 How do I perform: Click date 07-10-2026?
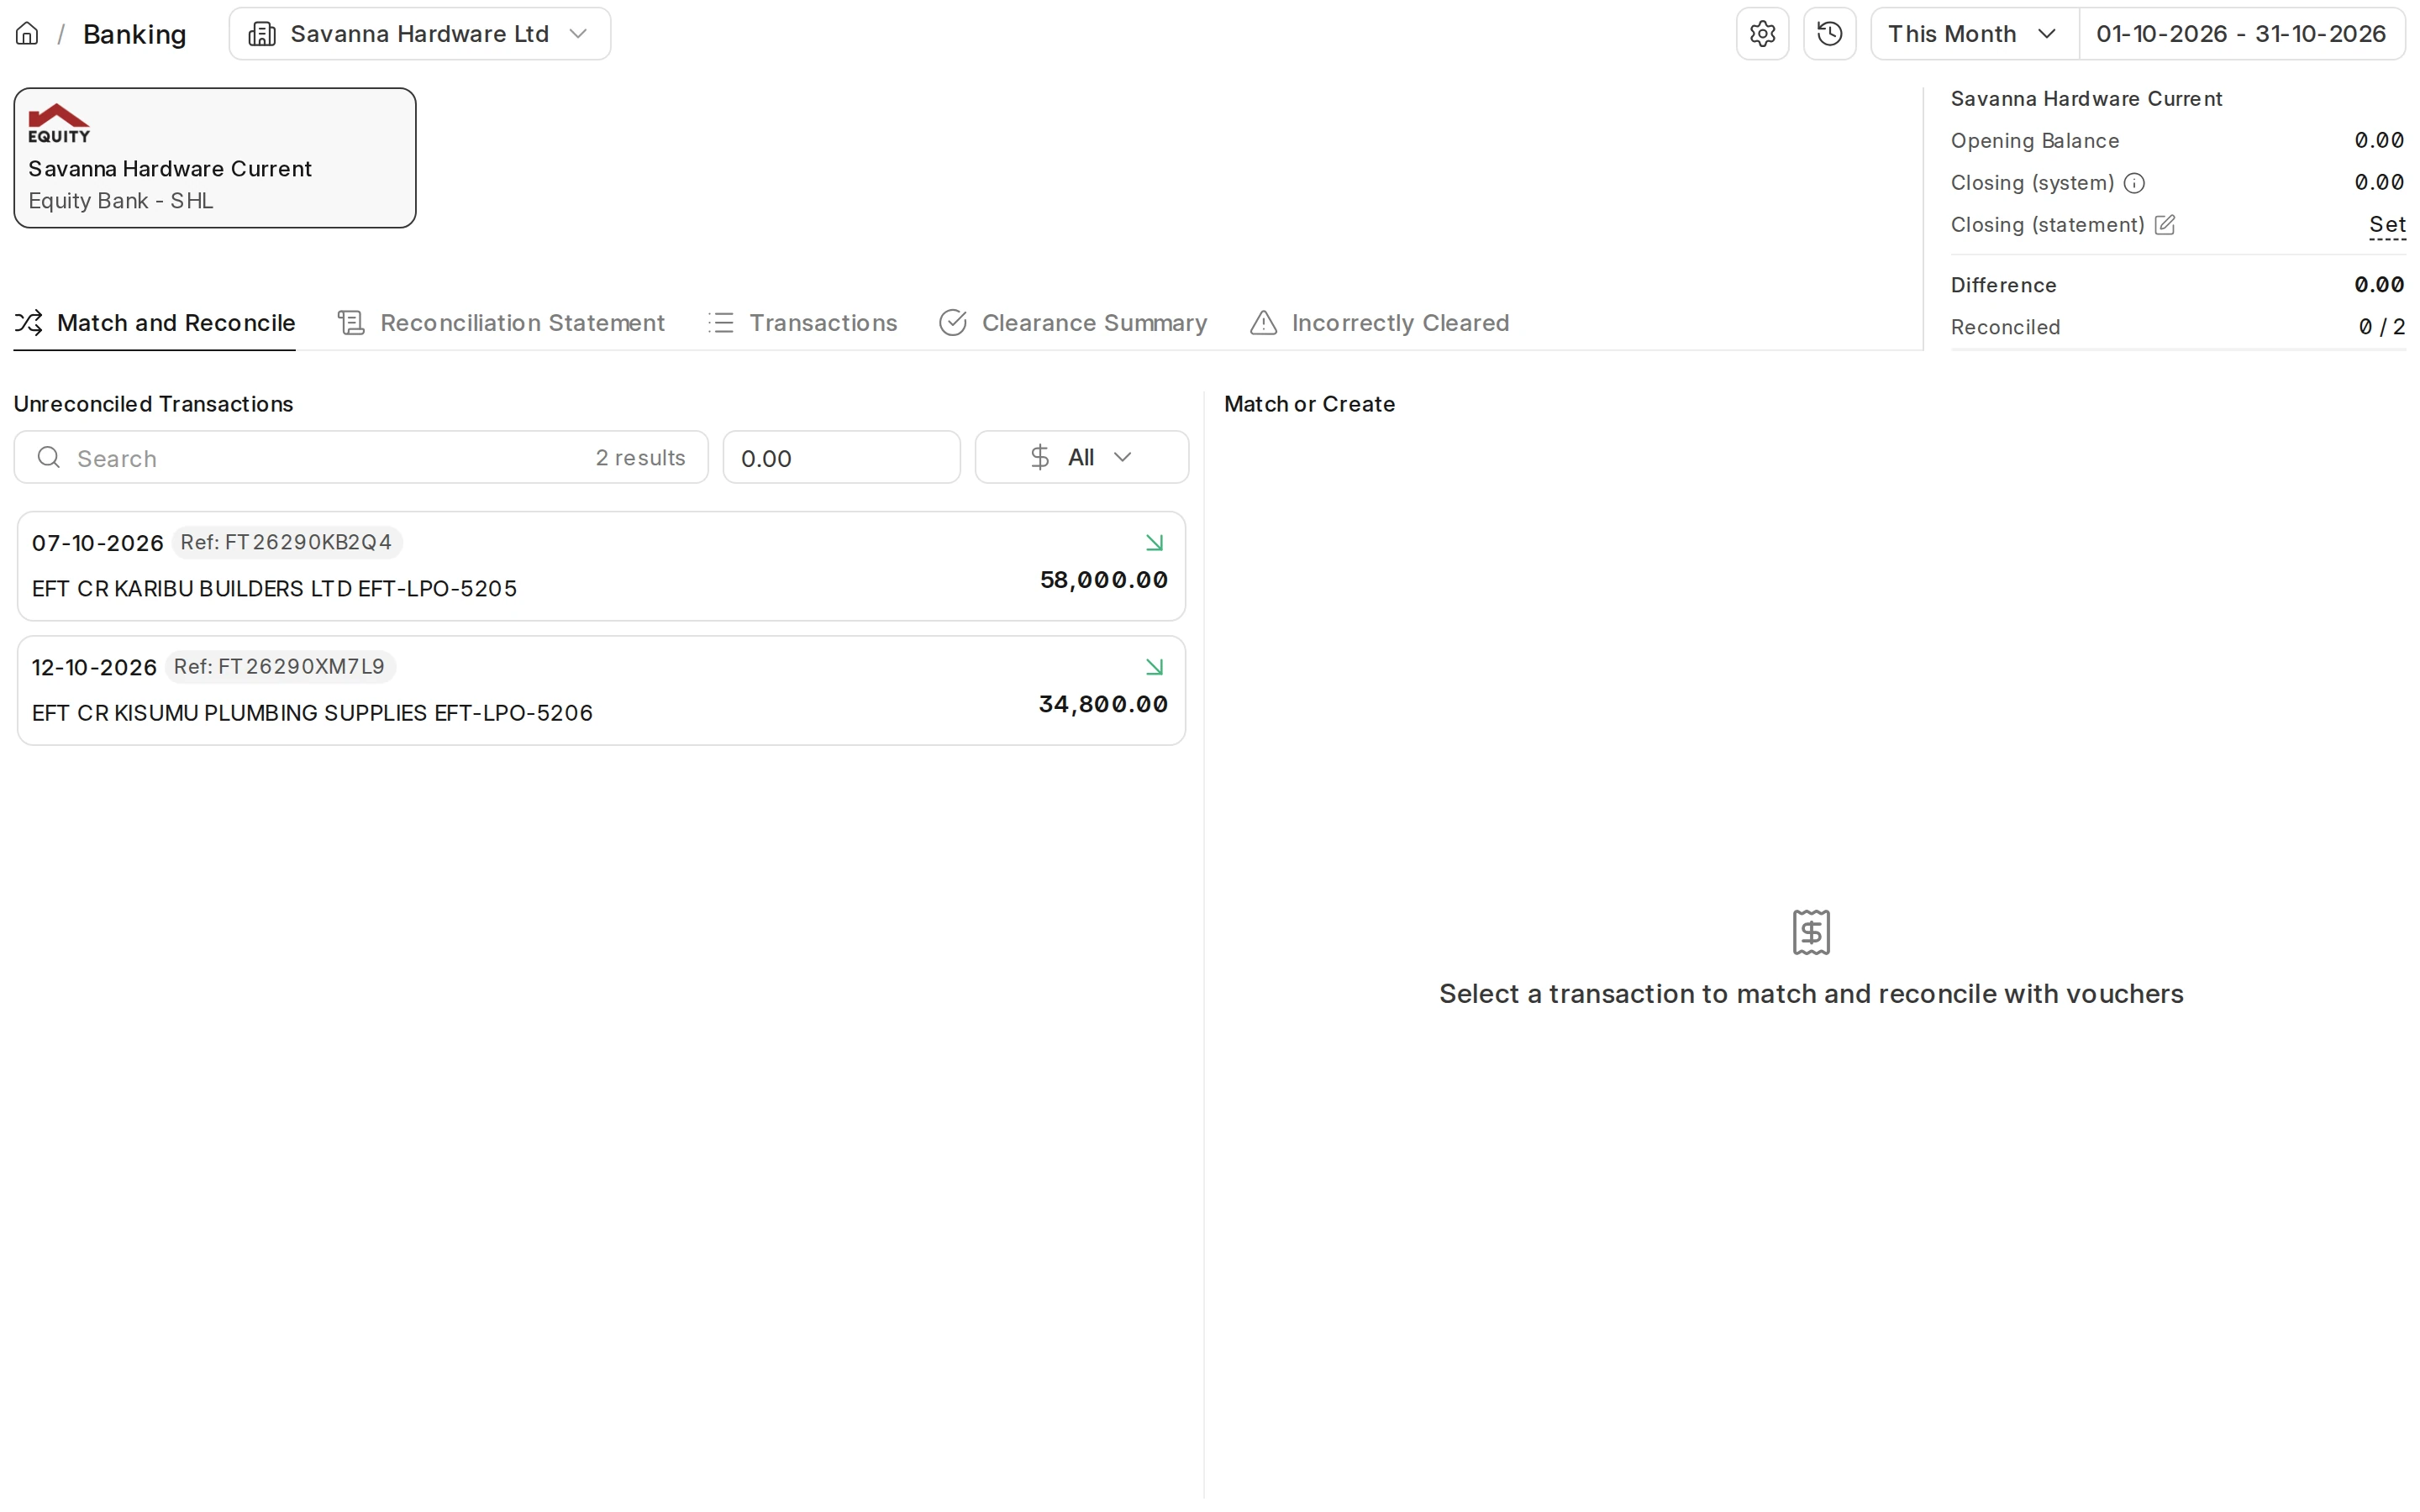(x=98, y=543)
